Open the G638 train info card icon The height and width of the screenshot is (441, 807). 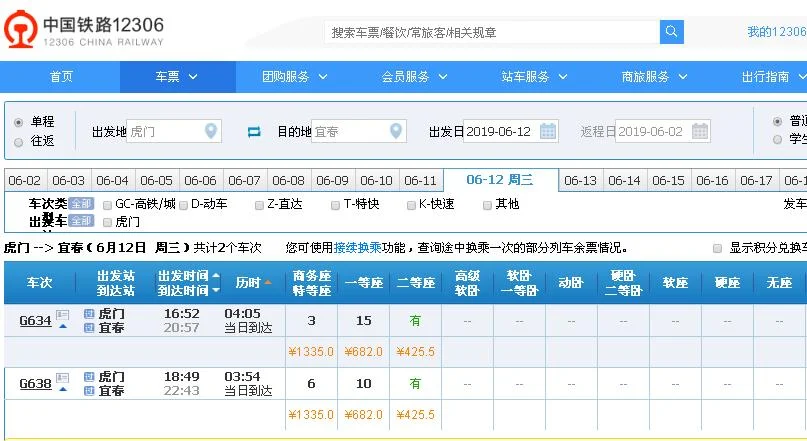click(62, 378)
